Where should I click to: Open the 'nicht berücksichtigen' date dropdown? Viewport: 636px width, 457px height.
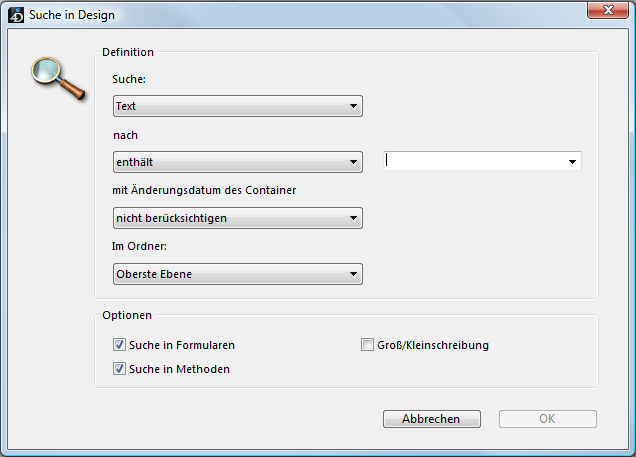pos(237,218)
